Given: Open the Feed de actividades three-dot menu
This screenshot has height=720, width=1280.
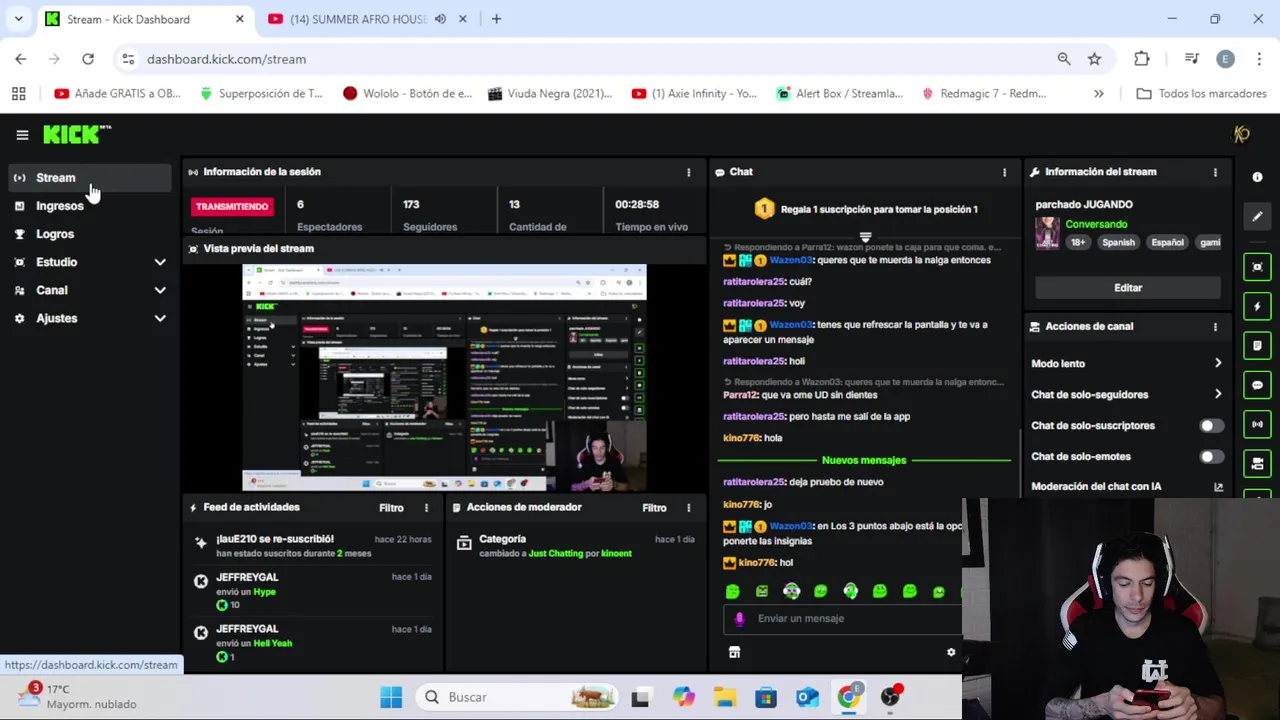Looking at the screenshot, I should pyautogui.click(x=426, y=508).
